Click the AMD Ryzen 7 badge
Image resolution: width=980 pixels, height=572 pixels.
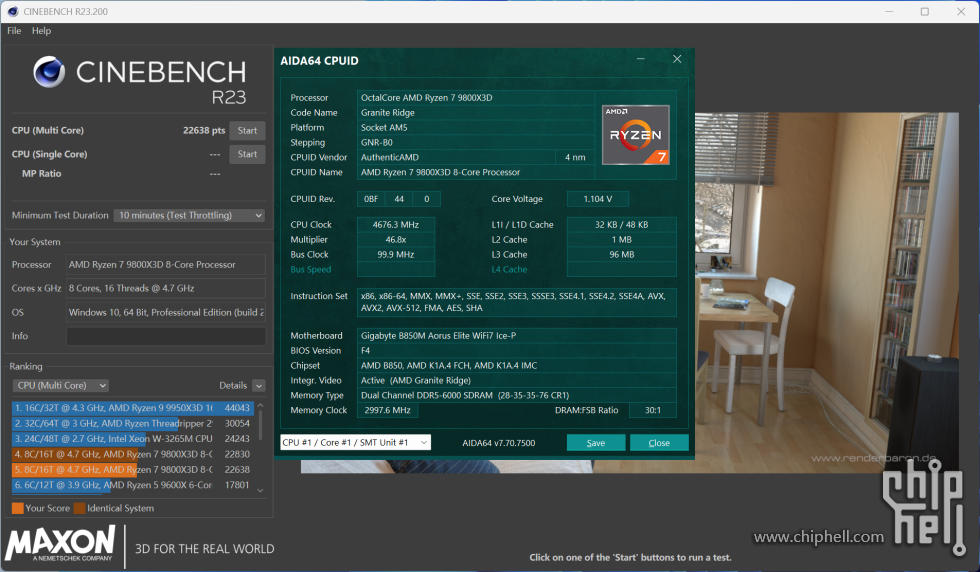tap(636, 135)
